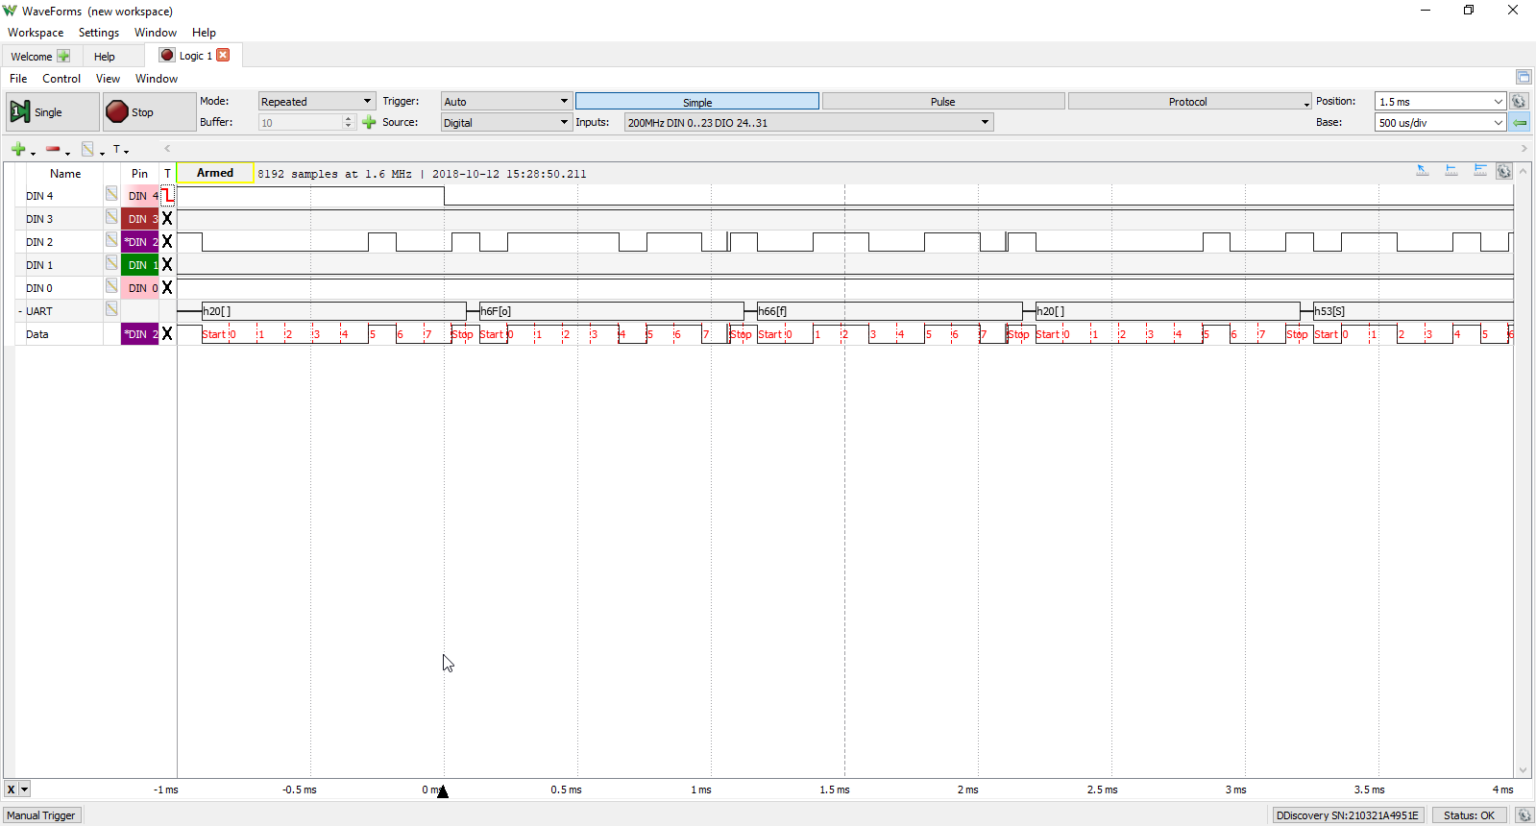Open the UART channel properties icon

click(111, 310)
